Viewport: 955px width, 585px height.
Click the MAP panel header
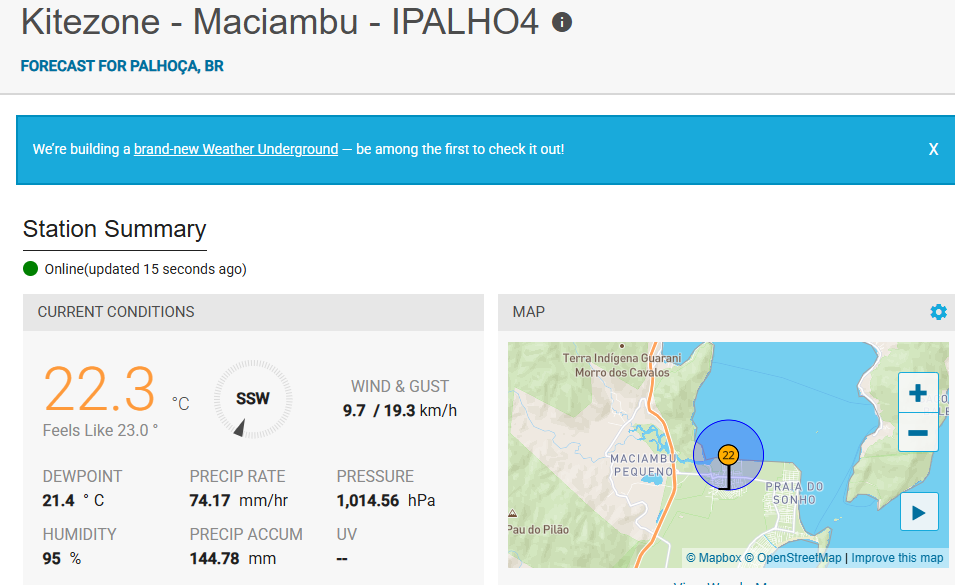(x=528, y=311)
